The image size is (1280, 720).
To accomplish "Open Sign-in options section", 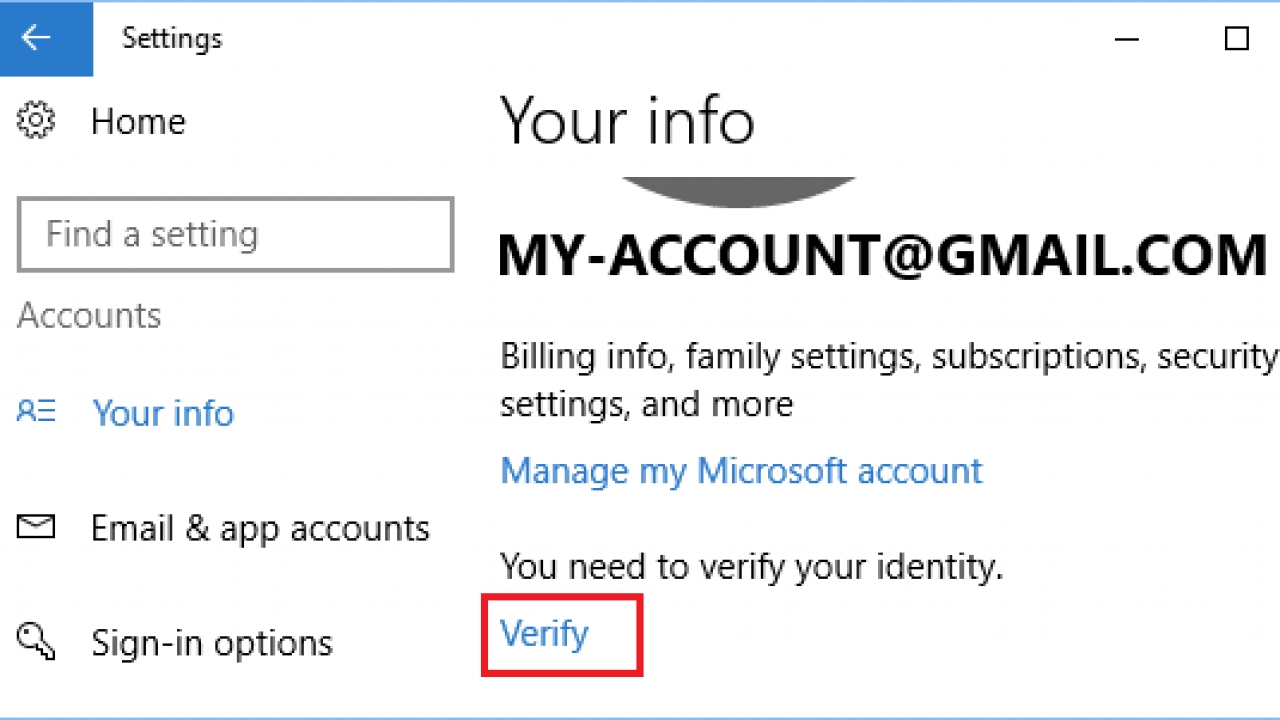I will 211,643.
